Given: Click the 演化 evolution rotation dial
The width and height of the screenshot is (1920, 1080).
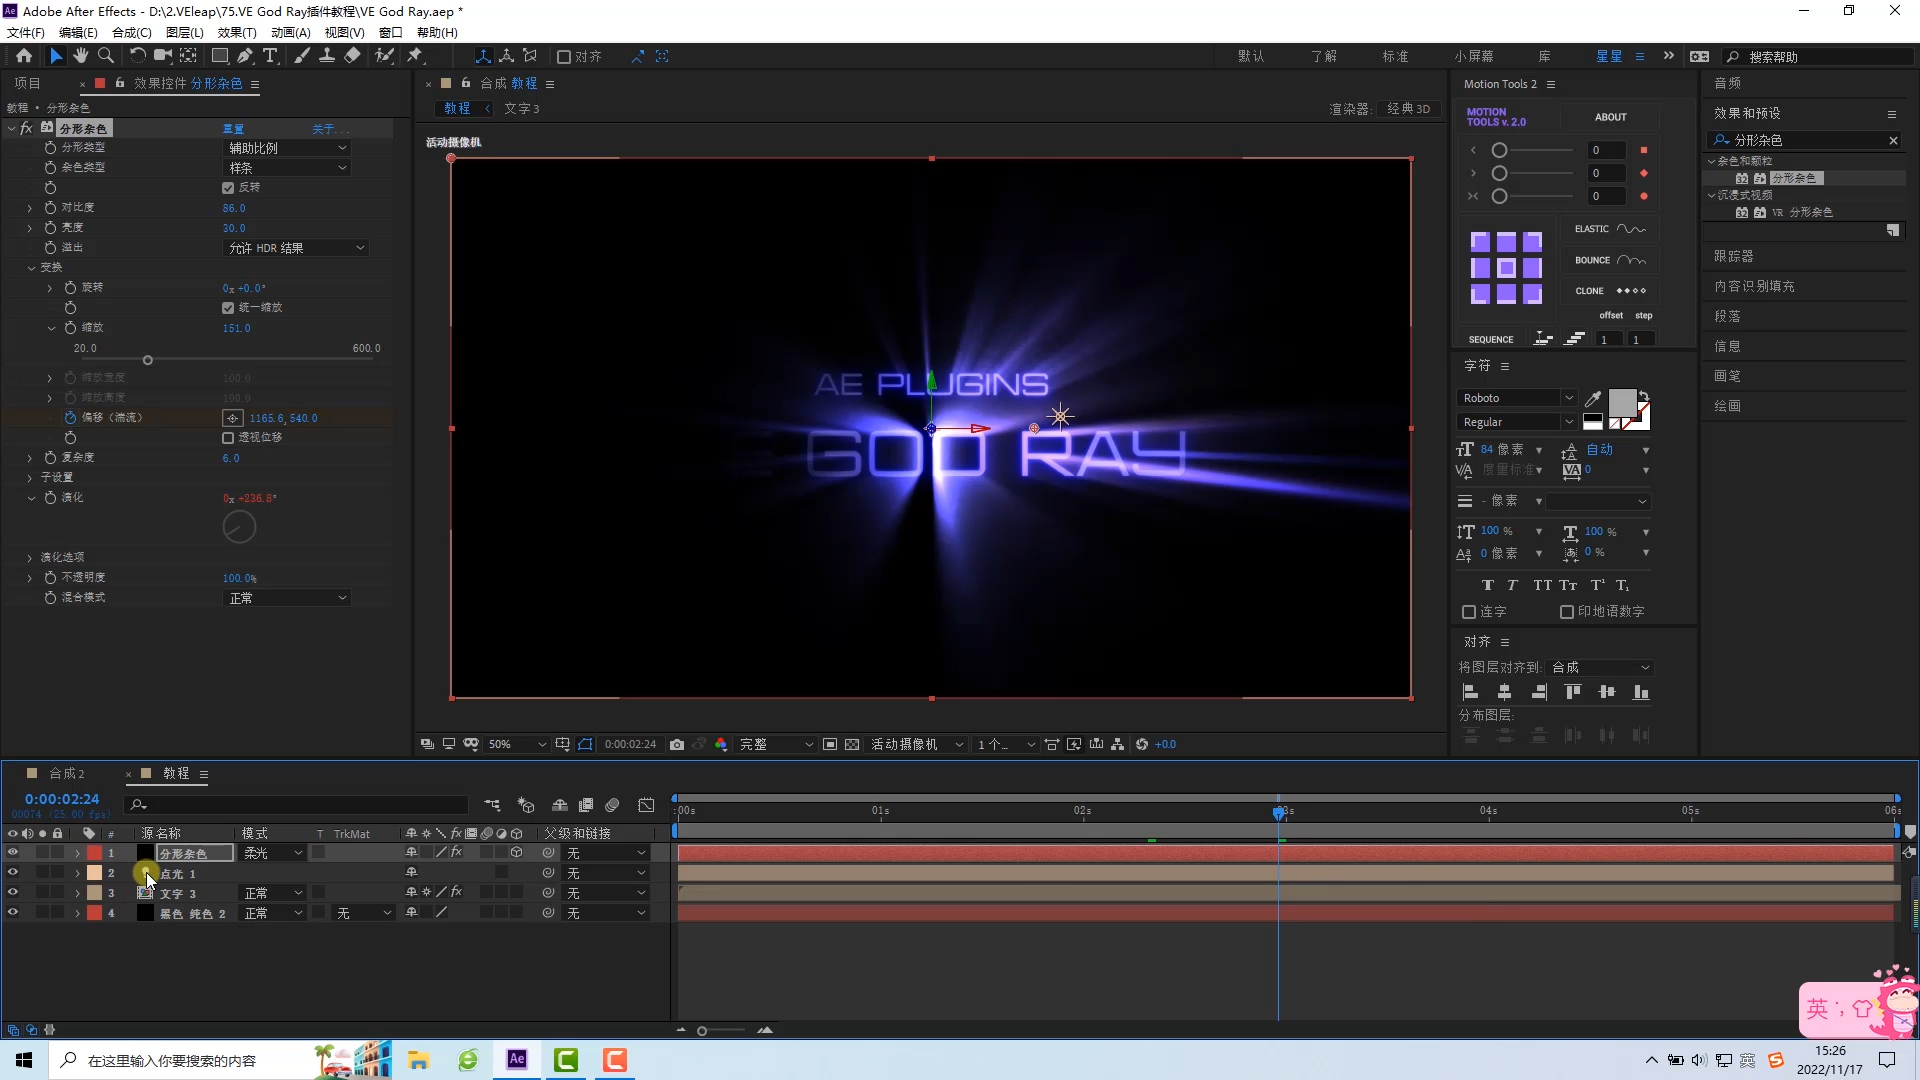Looking at the screenshot, I should (239, 527).
